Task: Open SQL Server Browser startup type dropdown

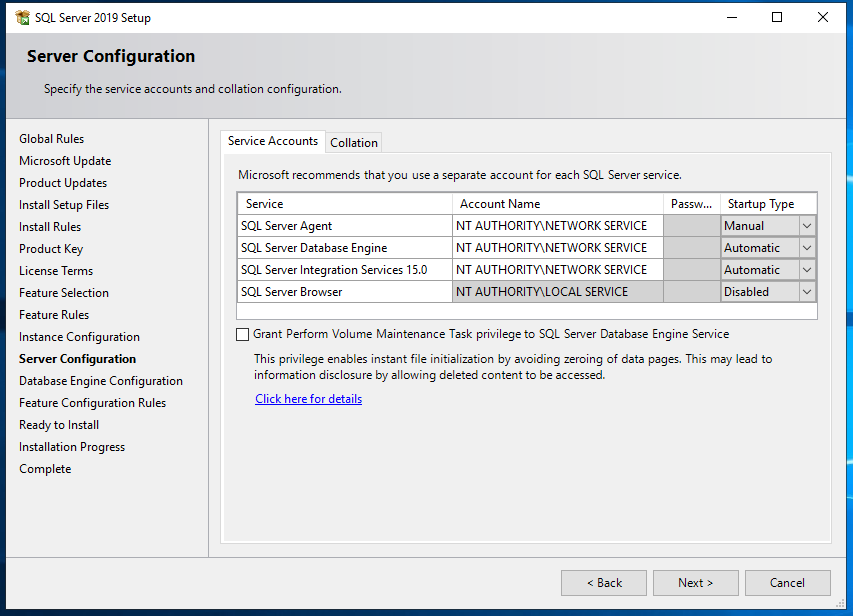Action: (x=806, y=291)
